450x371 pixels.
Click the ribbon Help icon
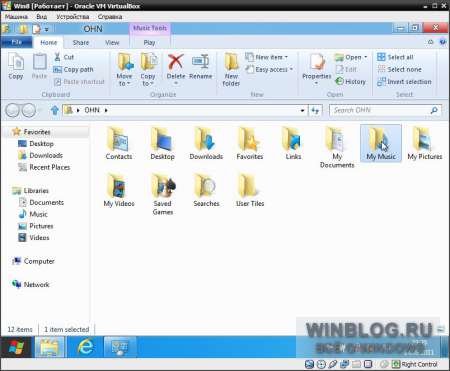click(443, 42)
